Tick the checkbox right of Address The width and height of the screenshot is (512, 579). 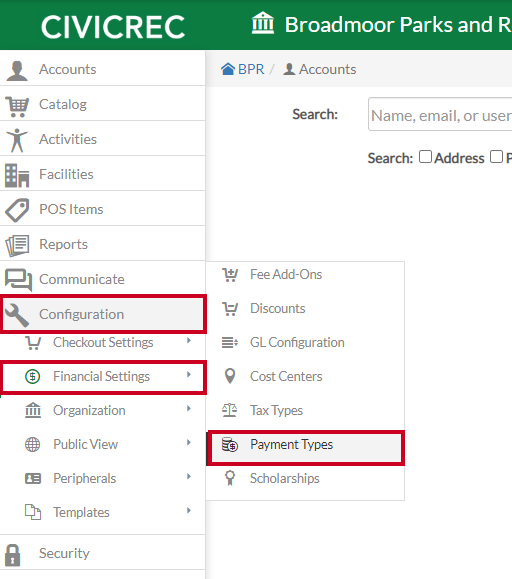(x=496, y=157)
